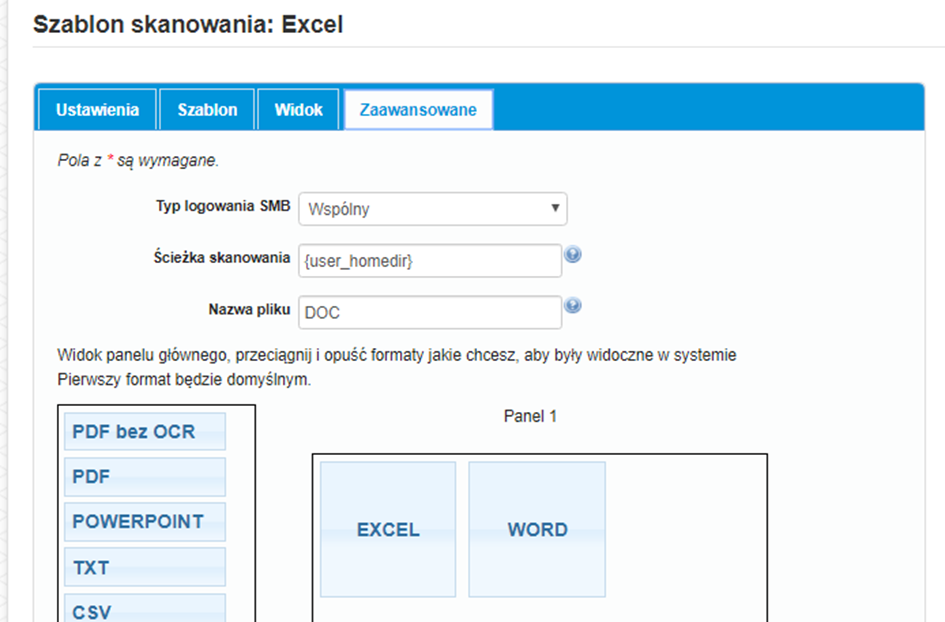The width and height of the screenshot is (945, 622).
Task: Select the Zaawansowane tab
Action: pos(418,110)
